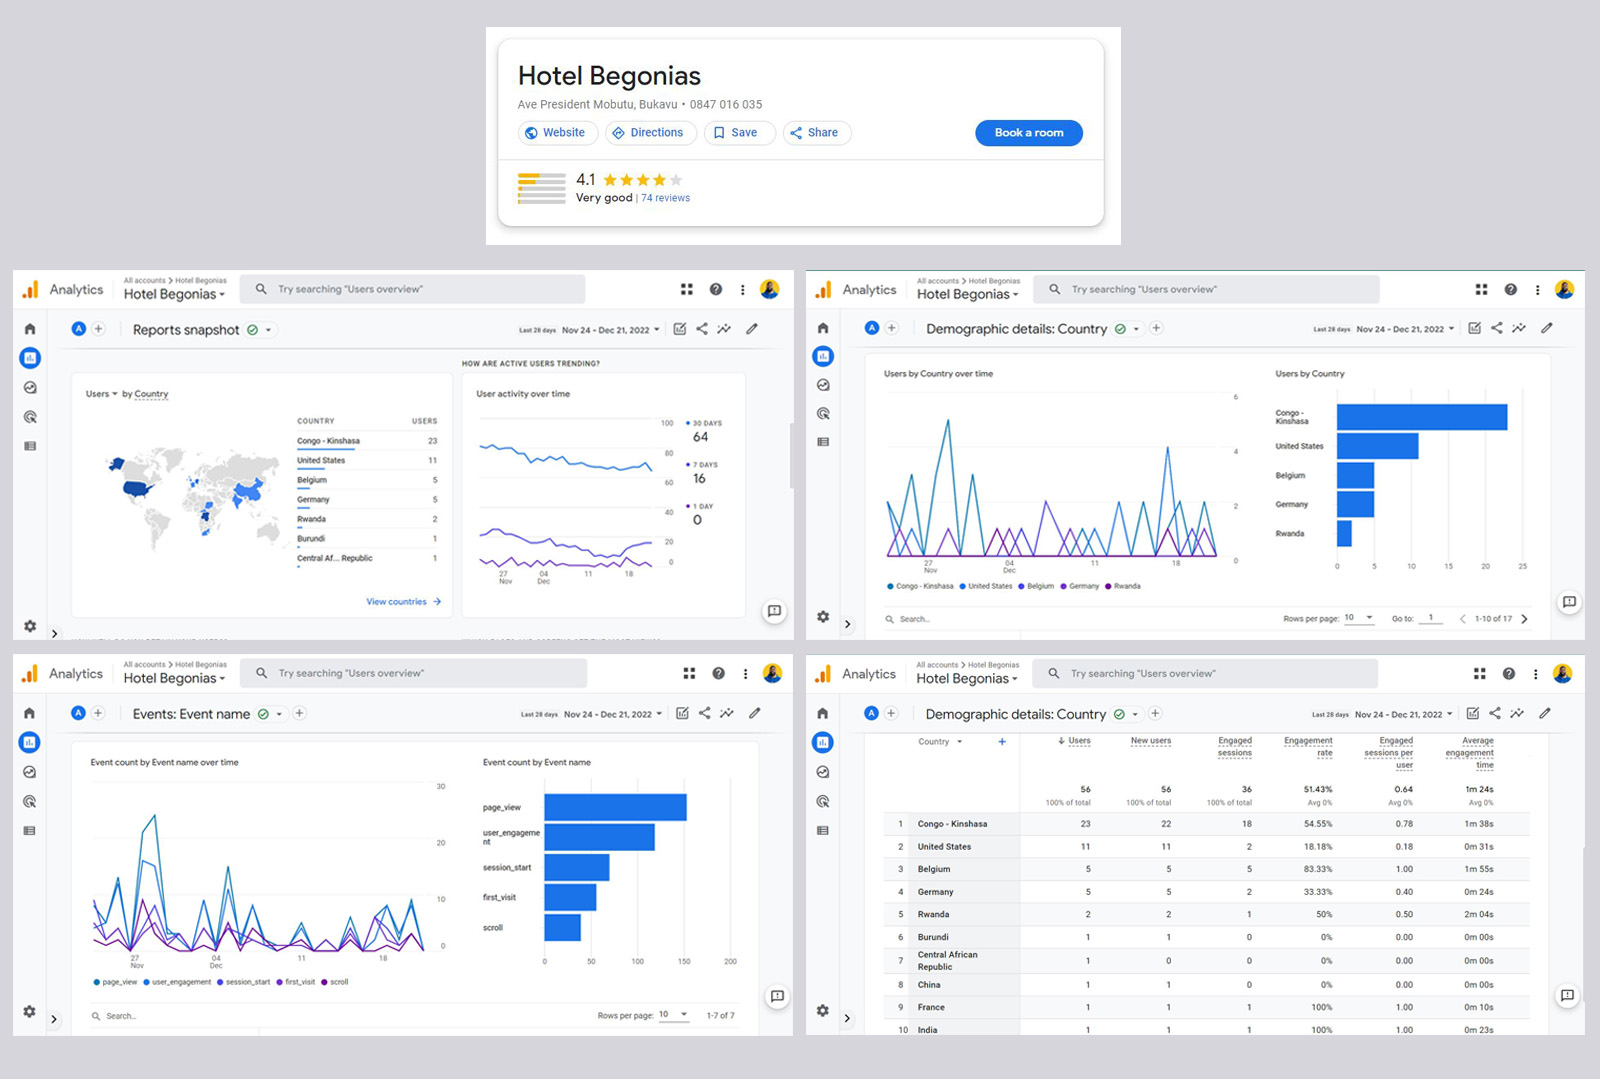Open the date range in Demographic details chart window
Screen dimensions: 1600x1079
coord(1384,329)
